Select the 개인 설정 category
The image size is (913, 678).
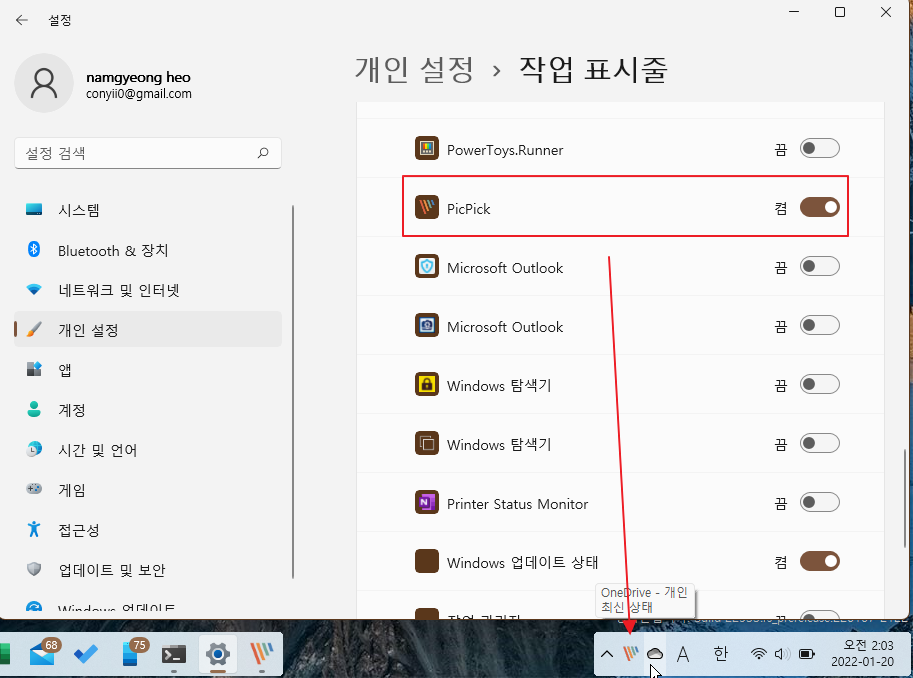point(148,330)
